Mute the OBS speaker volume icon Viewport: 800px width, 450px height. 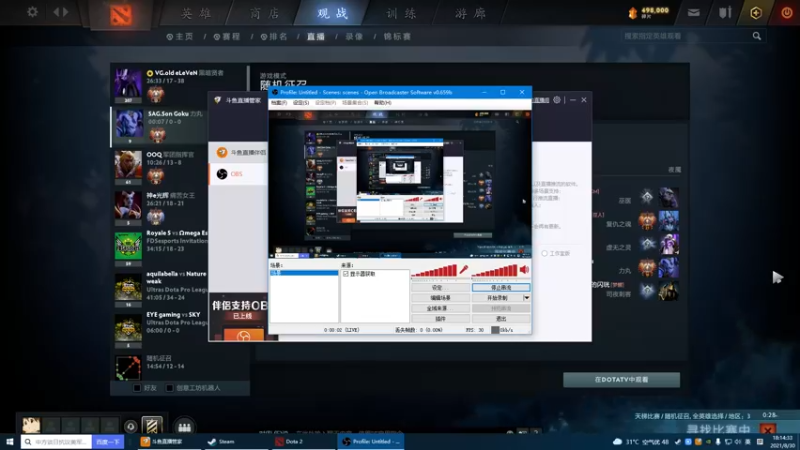524,270
